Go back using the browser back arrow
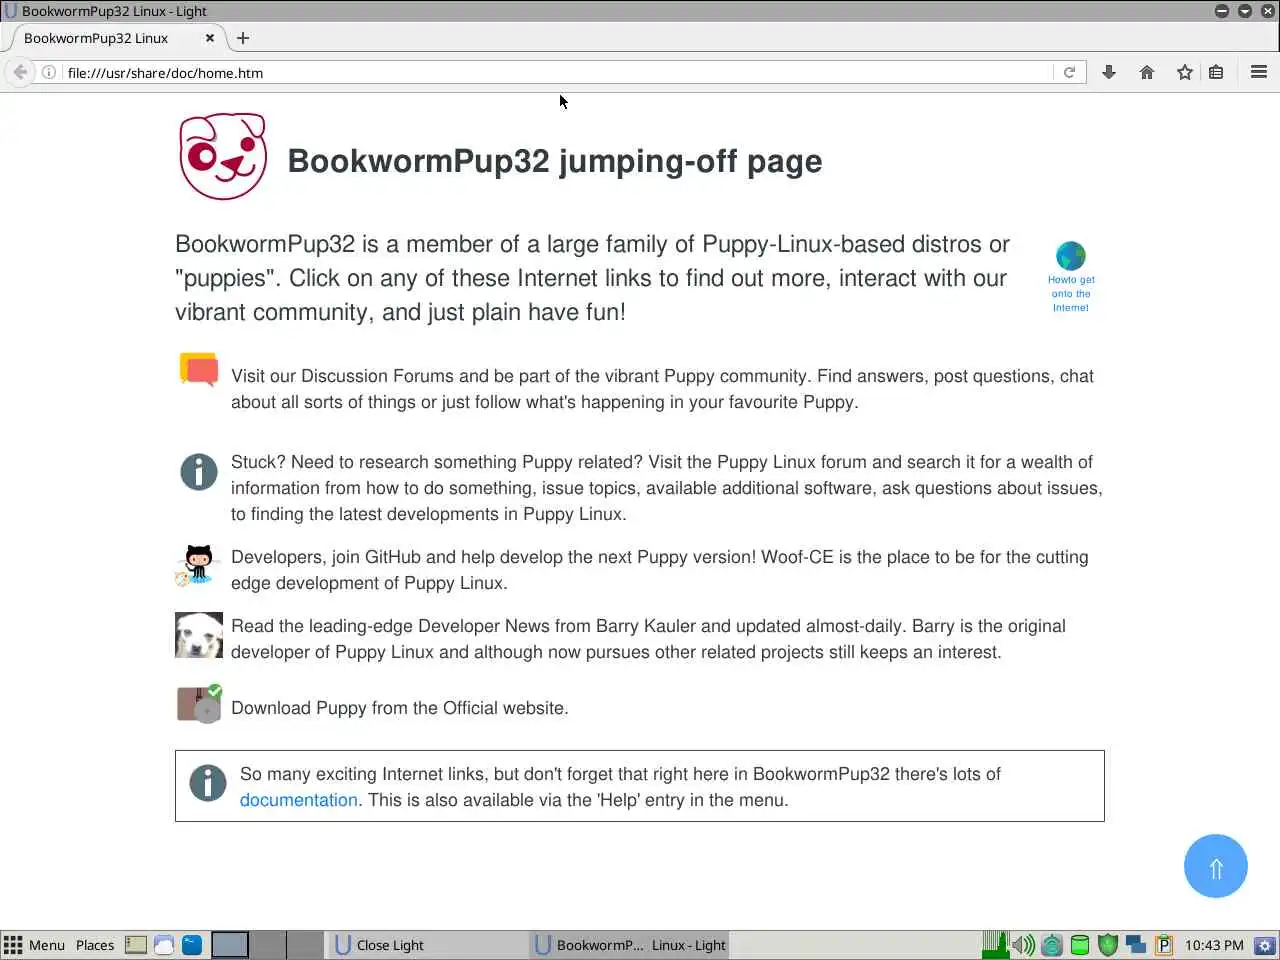 pos(19,72)
